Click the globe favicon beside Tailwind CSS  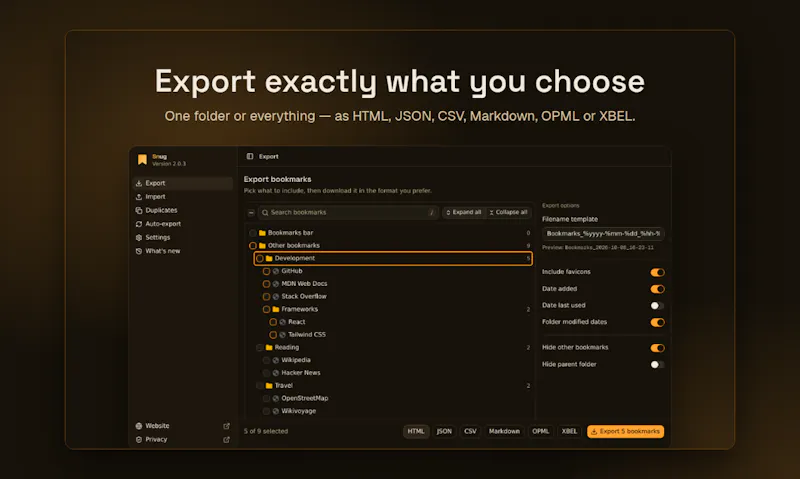283,335
